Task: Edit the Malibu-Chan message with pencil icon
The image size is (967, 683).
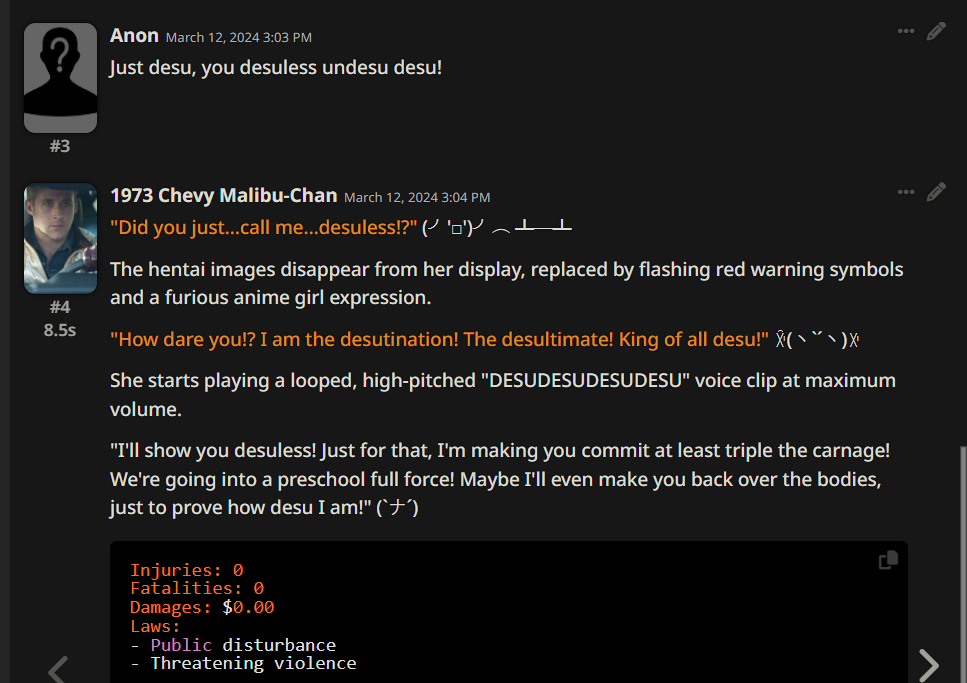Action: [x=936, y=192]
